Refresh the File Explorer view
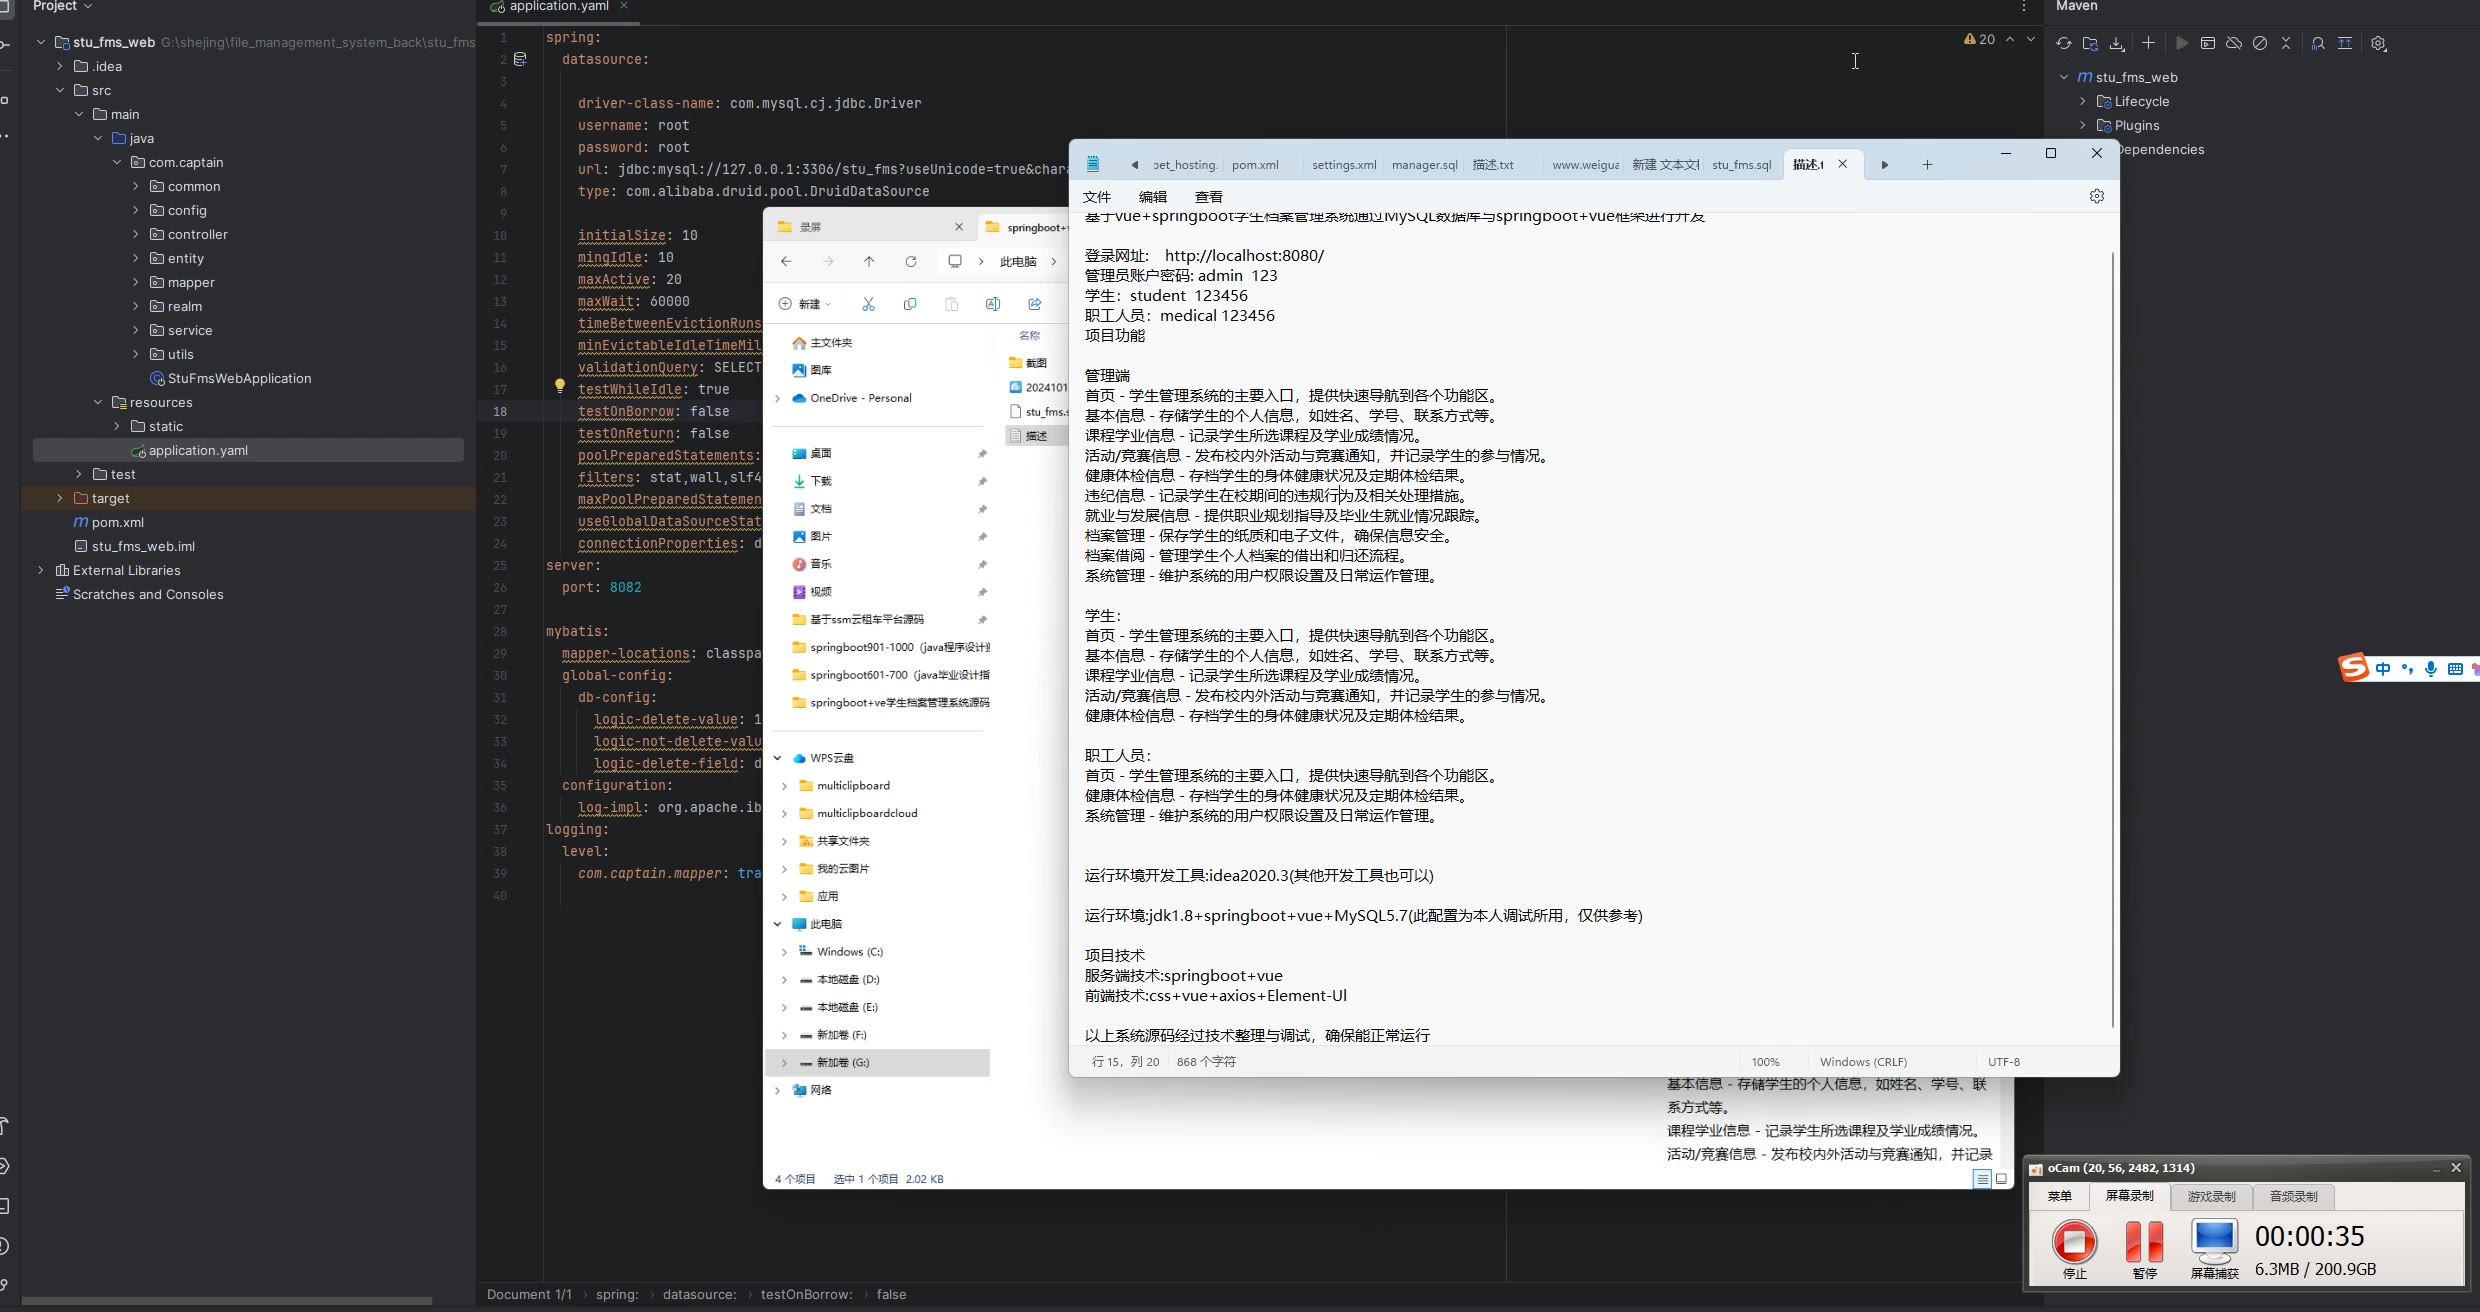Image resolution: width=2480 pixels, height=1312 pixels. click(911, 261)
